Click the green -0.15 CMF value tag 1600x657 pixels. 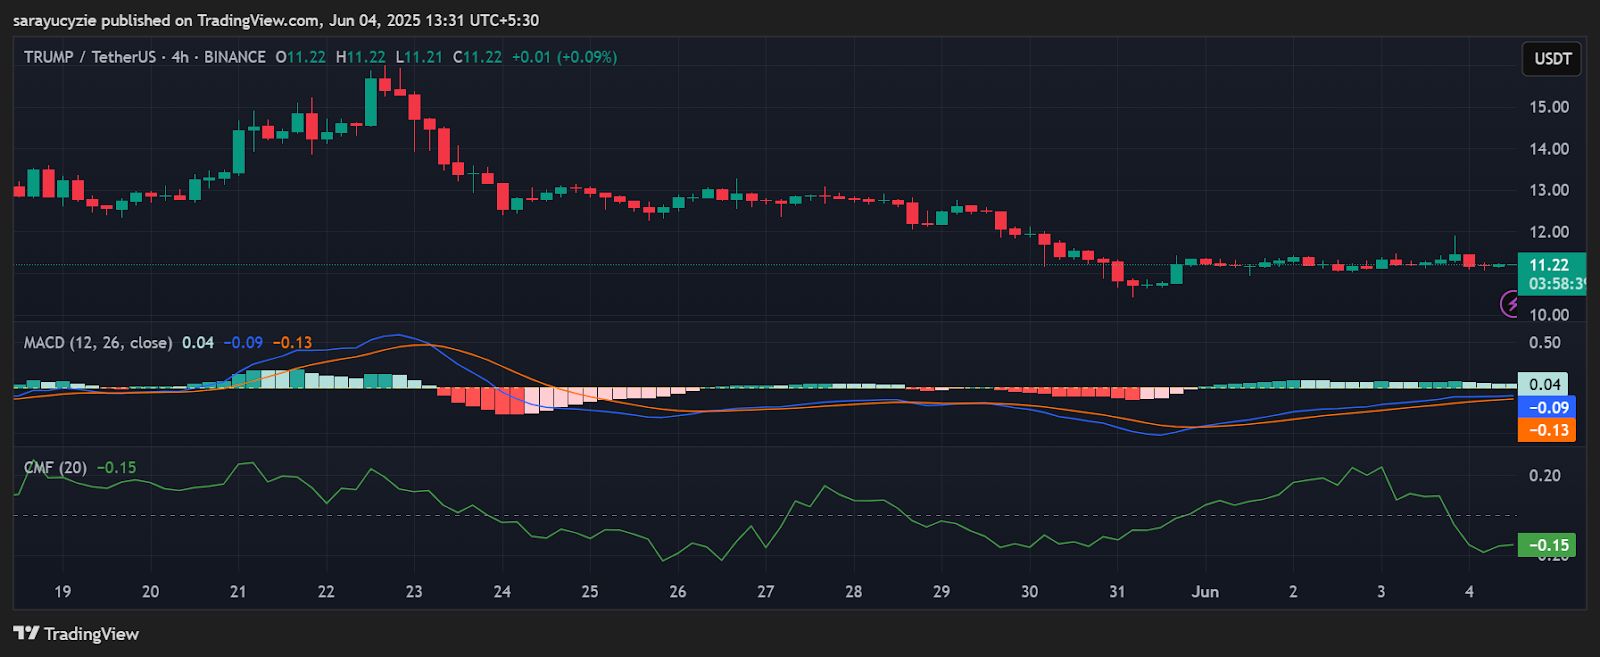[1546, 545]
